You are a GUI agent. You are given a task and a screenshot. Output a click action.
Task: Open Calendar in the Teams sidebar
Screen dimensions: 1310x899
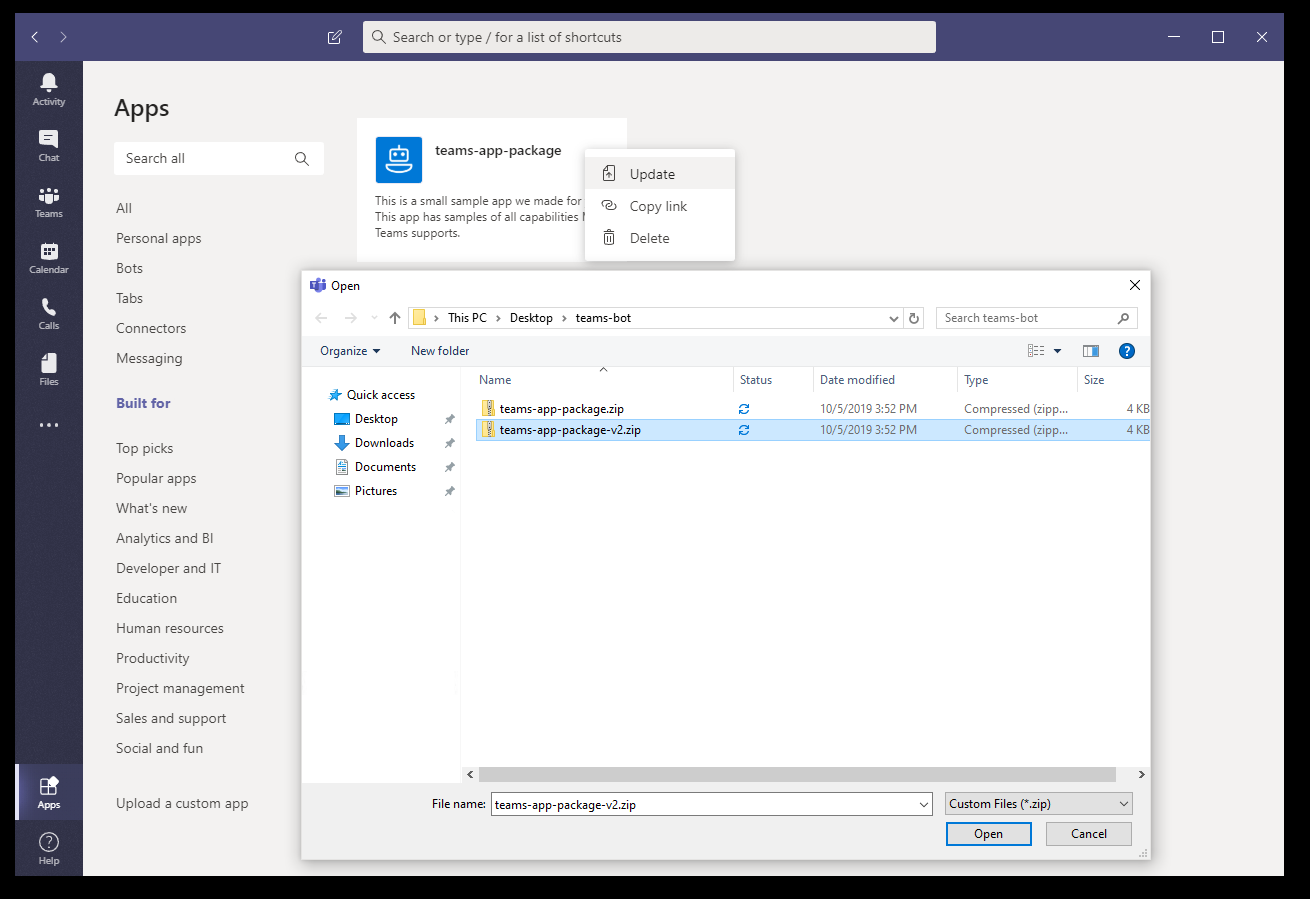point(48,257)
